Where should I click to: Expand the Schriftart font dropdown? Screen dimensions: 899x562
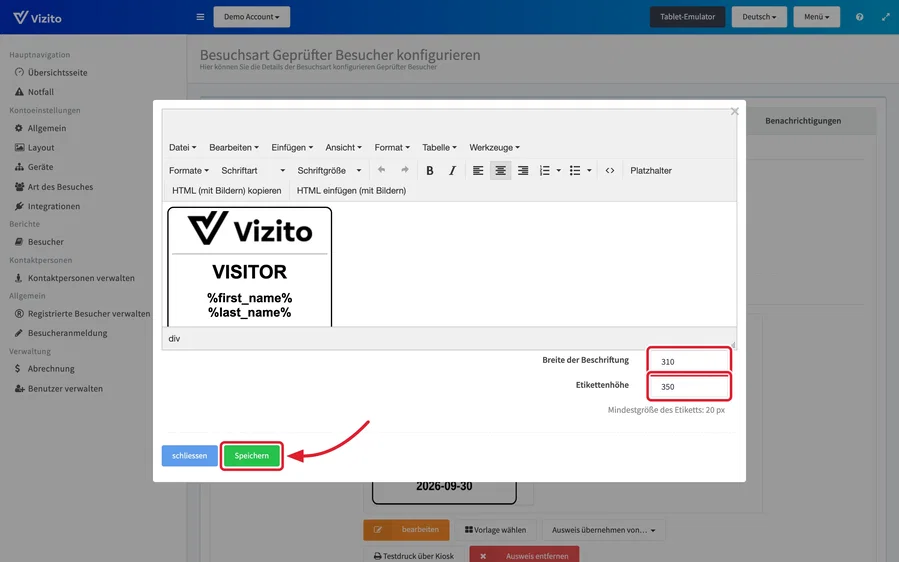pos(253,170)
